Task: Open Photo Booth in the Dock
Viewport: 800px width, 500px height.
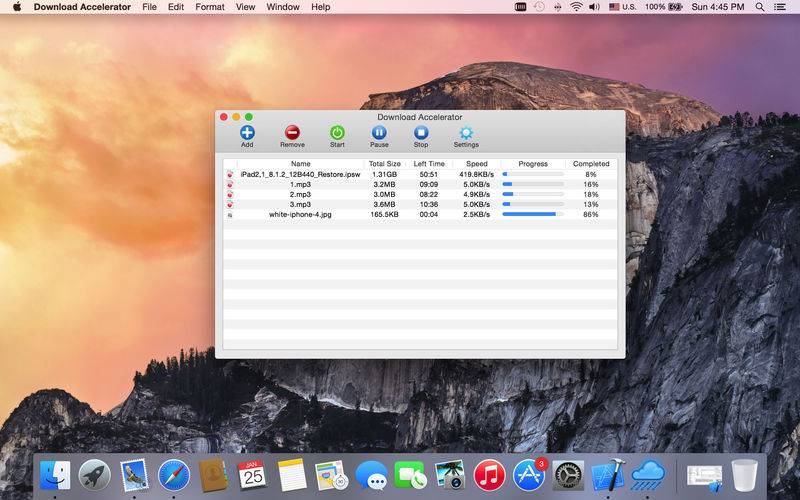Action: click(x=450, y=476)
